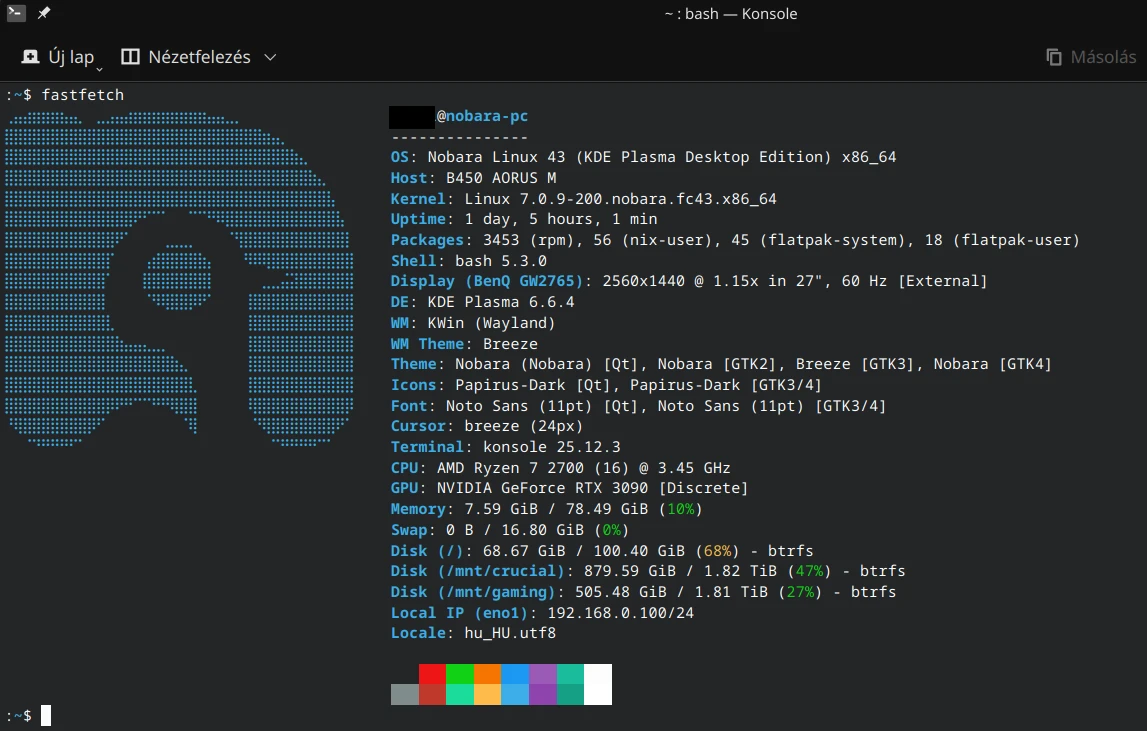This screenshot has height=731, width=1147.
Task: Click the Disk (/mnt/crucial) line
Action: coord(648,571)
